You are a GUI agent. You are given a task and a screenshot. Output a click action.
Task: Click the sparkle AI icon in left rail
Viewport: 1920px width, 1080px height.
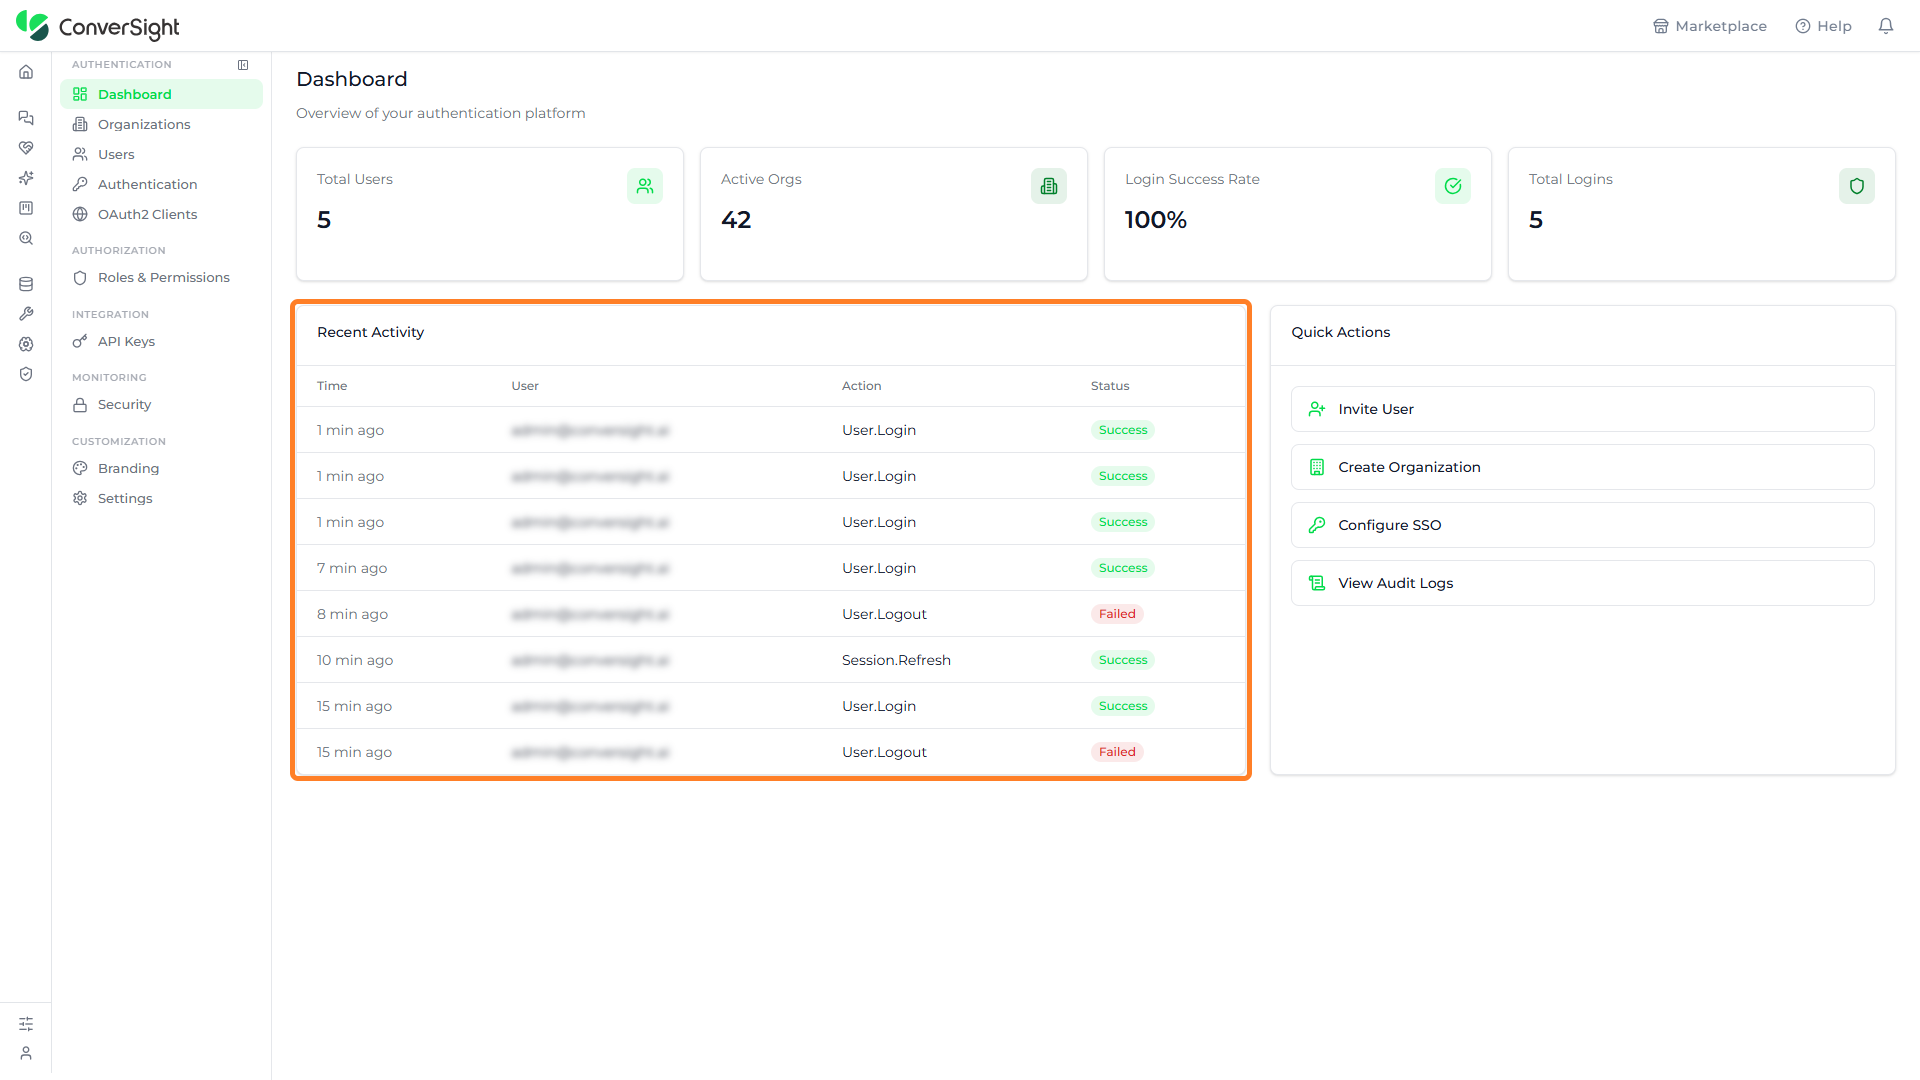[x=26, y=178]
